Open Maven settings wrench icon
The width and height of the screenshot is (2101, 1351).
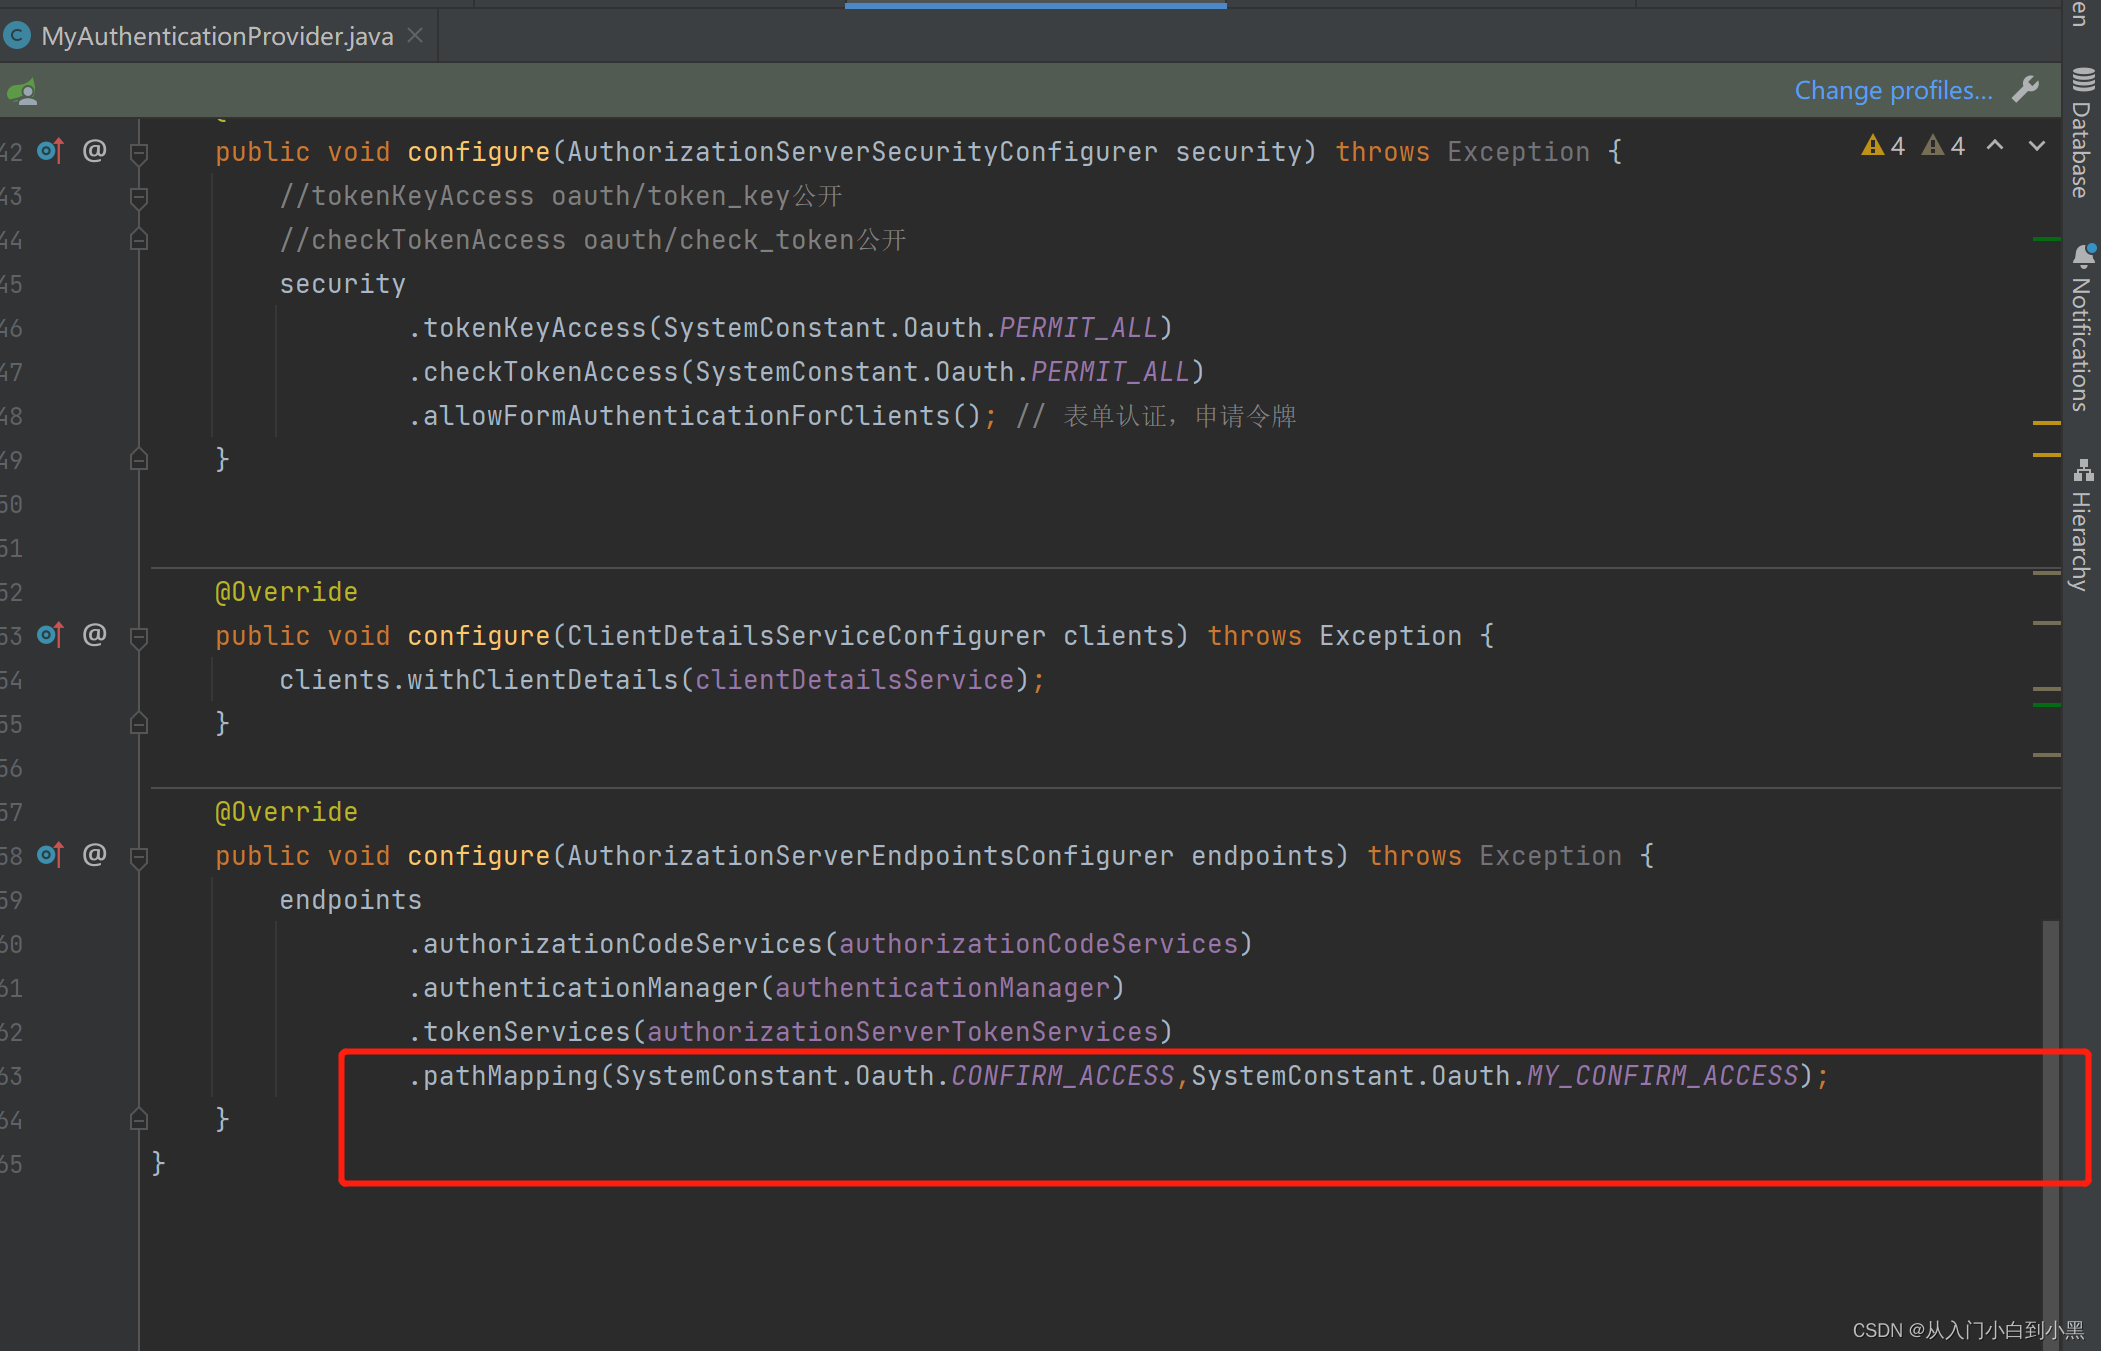click(x=2026, y=90)
